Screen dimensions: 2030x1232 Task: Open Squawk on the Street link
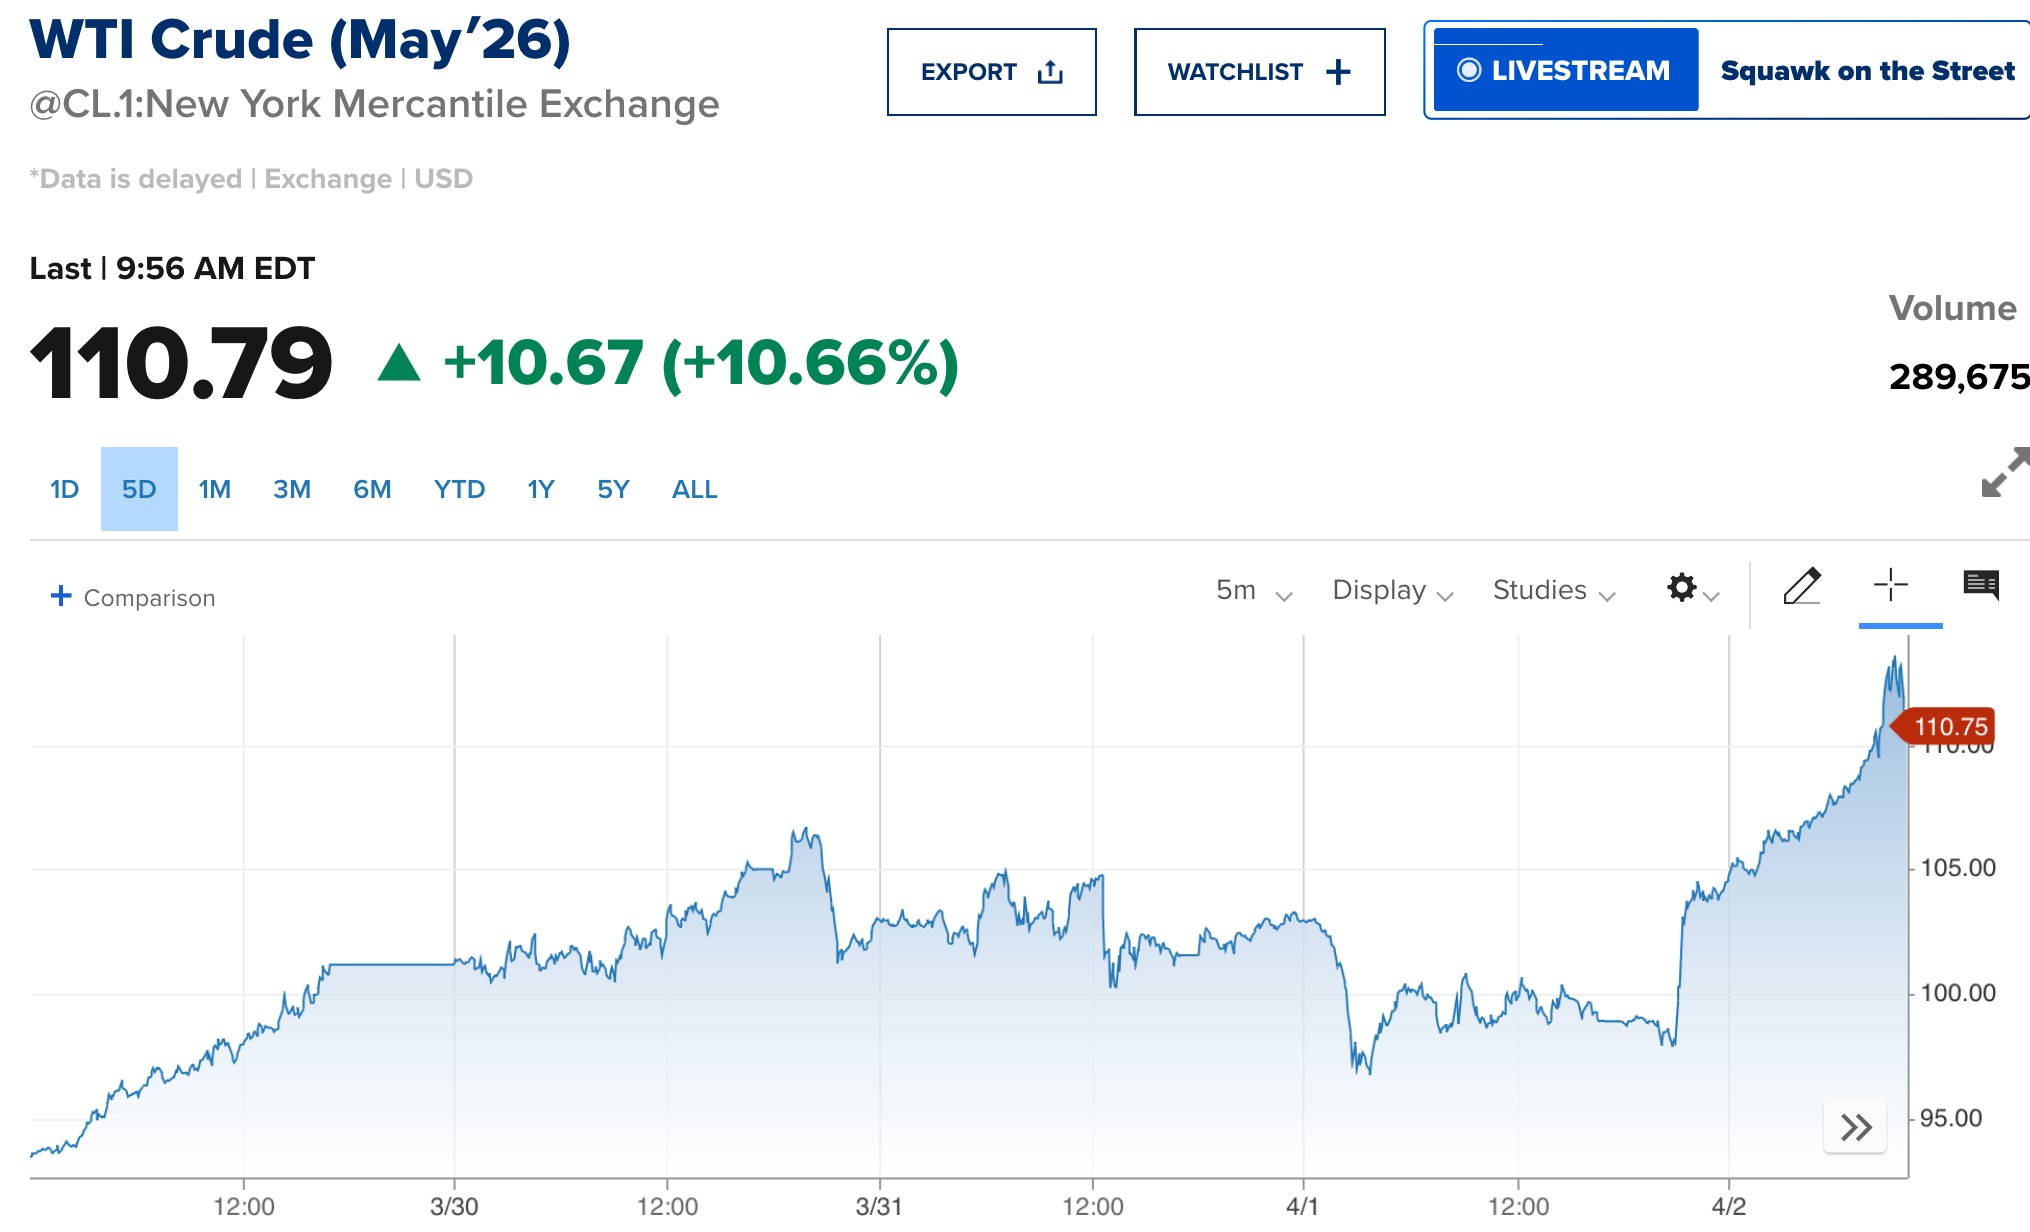click(1867, 71)
